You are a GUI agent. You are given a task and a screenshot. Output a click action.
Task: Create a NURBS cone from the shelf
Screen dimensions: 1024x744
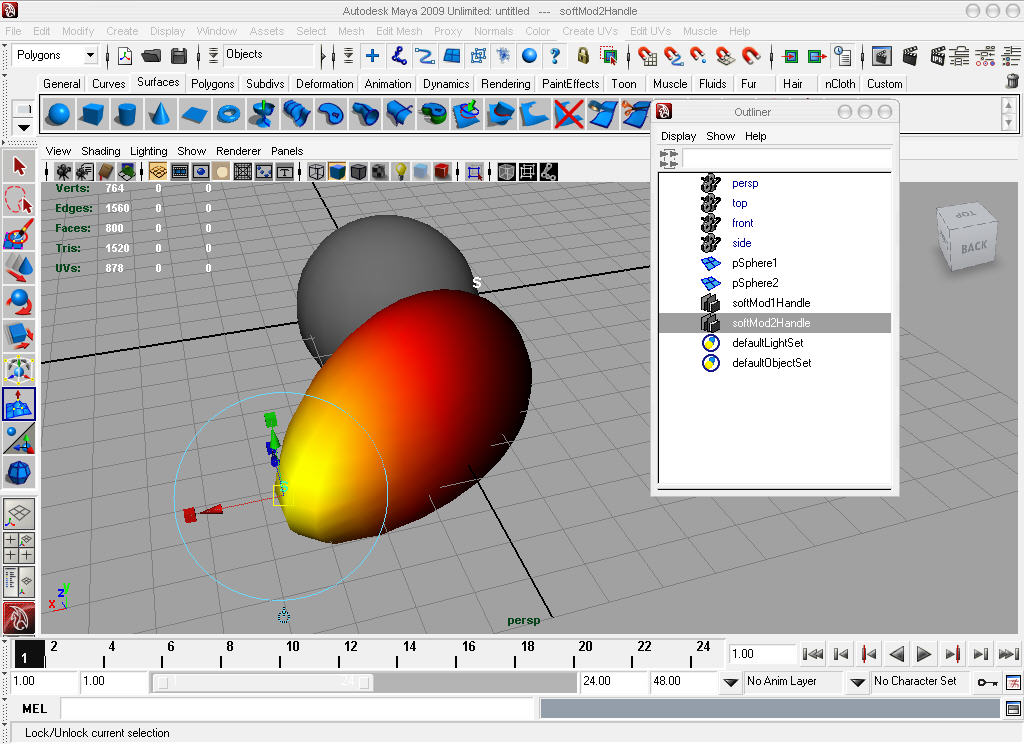tap(159, 114)
